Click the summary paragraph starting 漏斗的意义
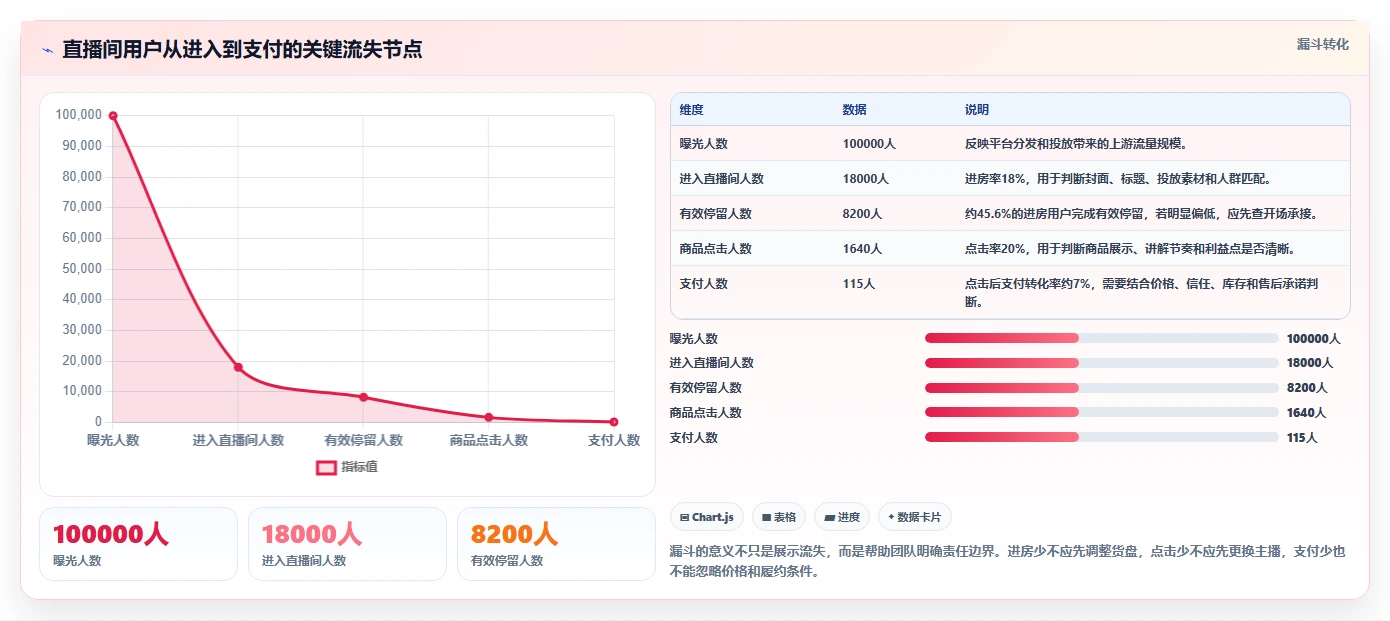This screenshot has width=1390, height=621. pos(1008,561)
